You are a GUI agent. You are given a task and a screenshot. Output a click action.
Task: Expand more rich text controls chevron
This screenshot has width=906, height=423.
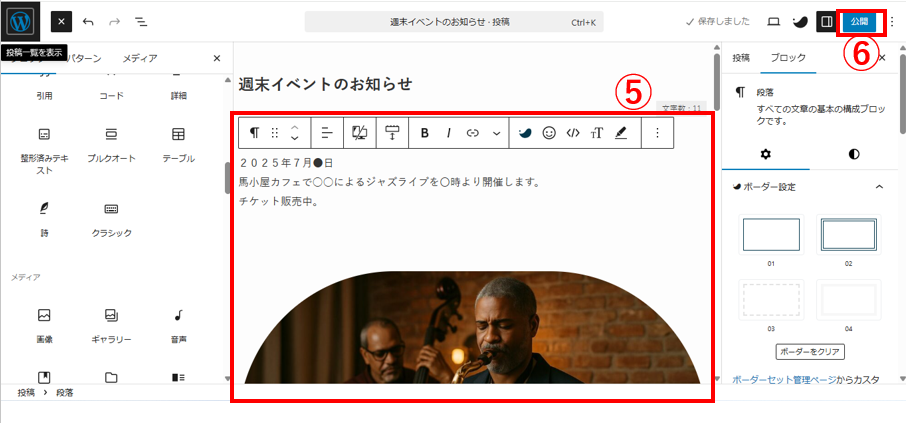click(x=496, y=133)
